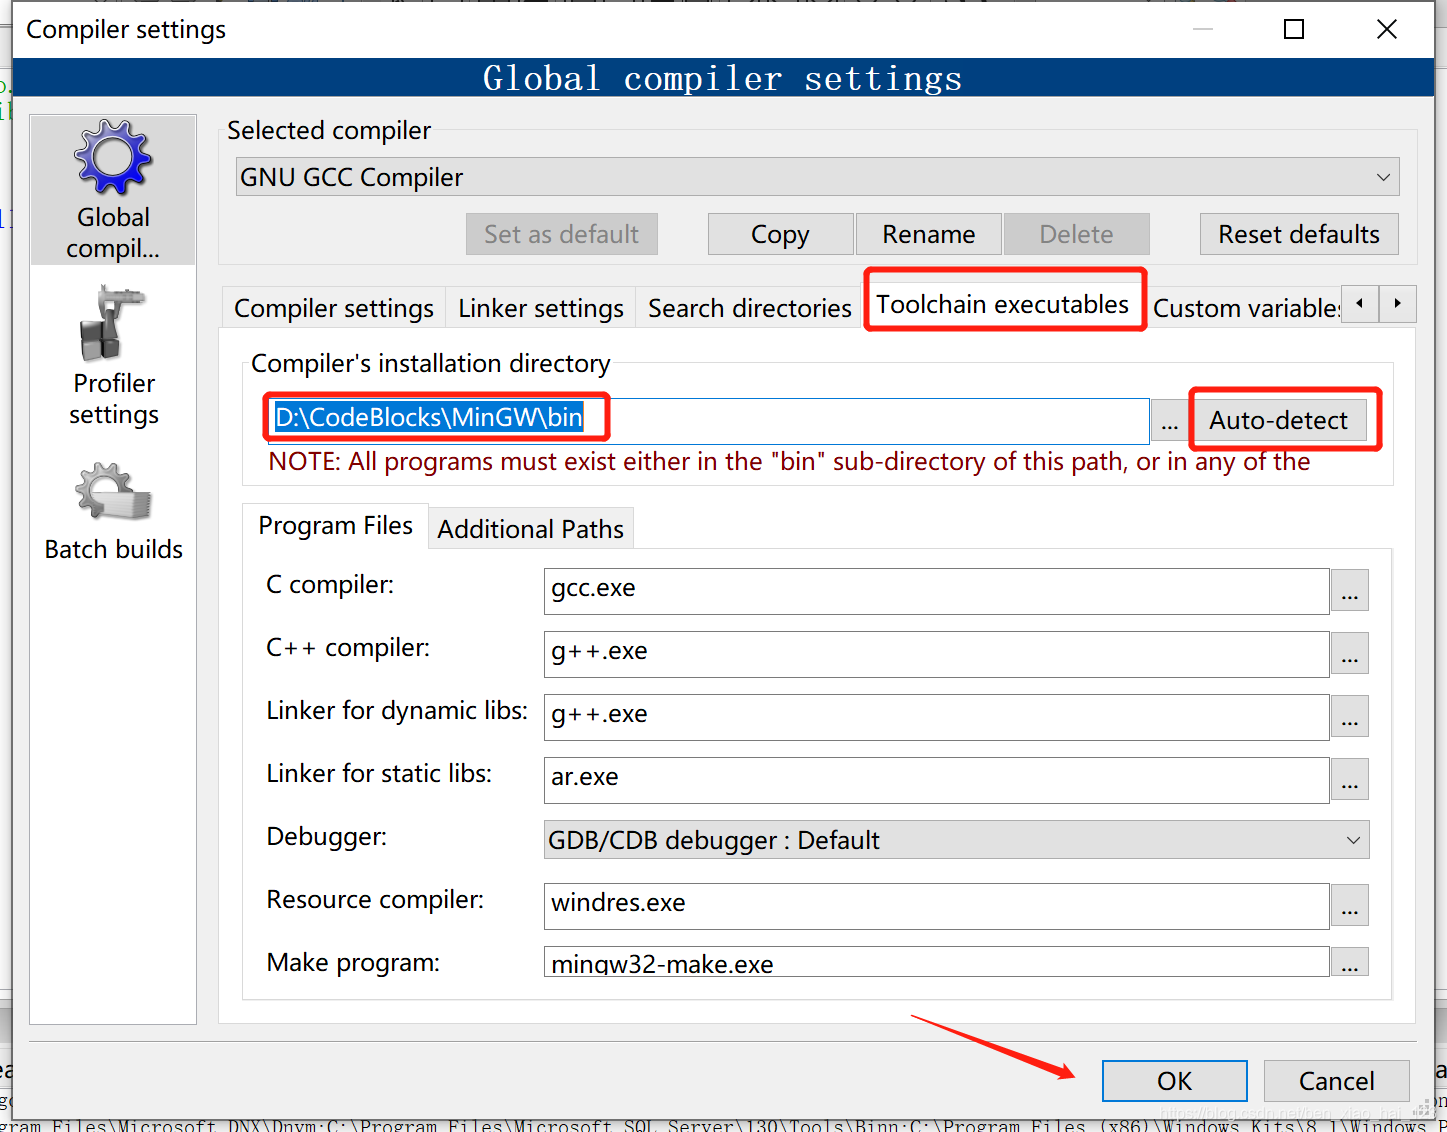Close the Compiler settings dialog

(1386, 29)
